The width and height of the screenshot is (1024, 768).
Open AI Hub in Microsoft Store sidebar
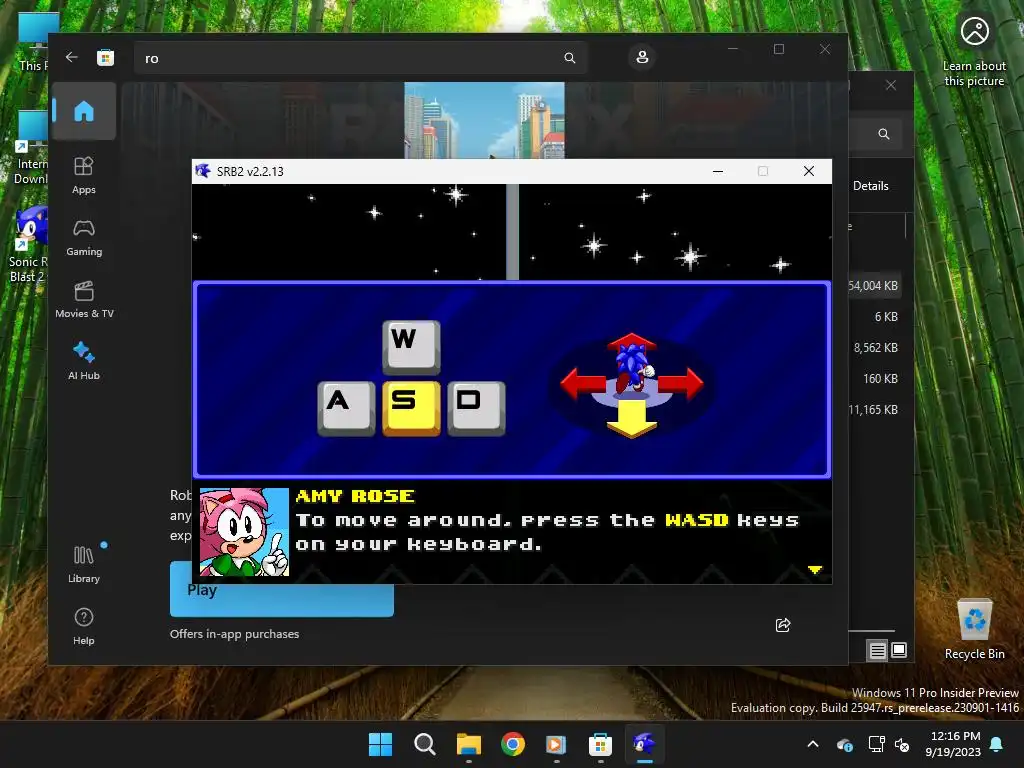[84, 360]
